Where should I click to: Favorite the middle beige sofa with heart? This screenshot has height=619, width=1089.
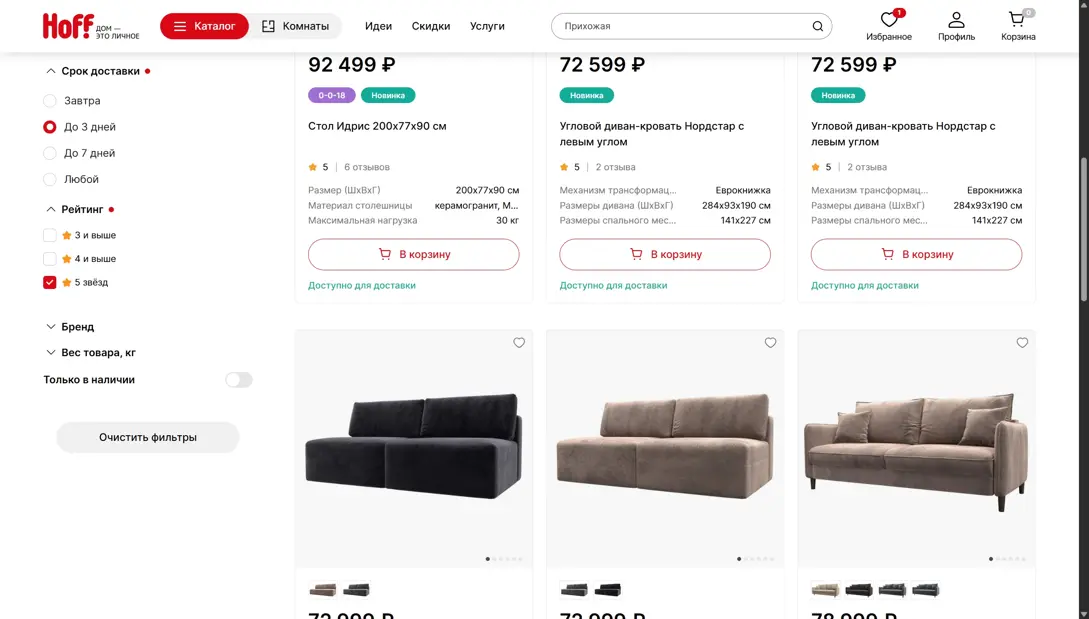[770, 343]
